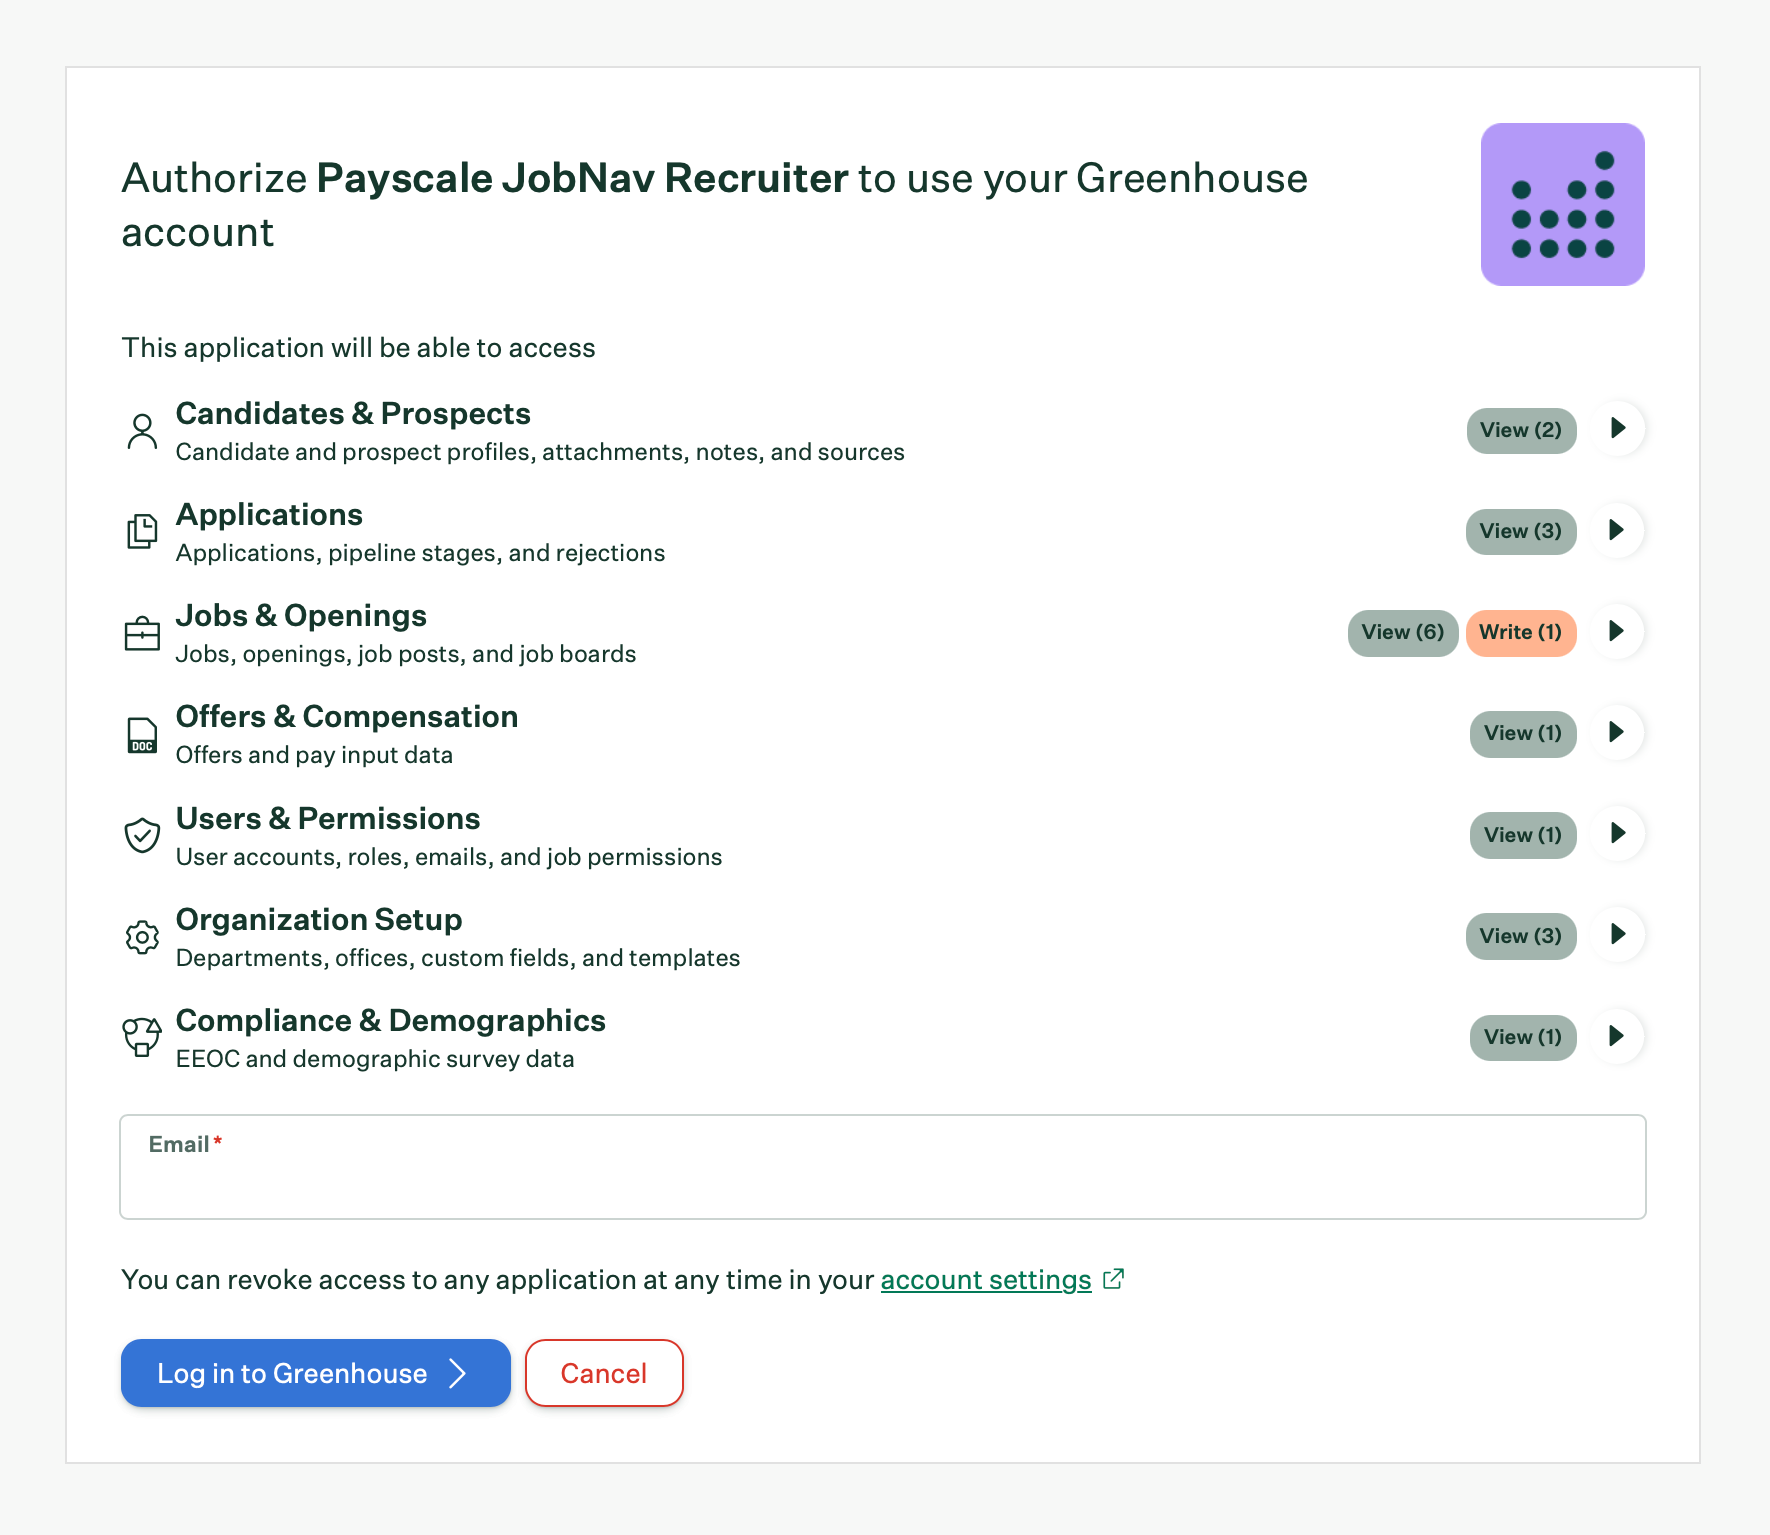
Task: Click the external link icon after account settings
Action: point(1113,1279)
